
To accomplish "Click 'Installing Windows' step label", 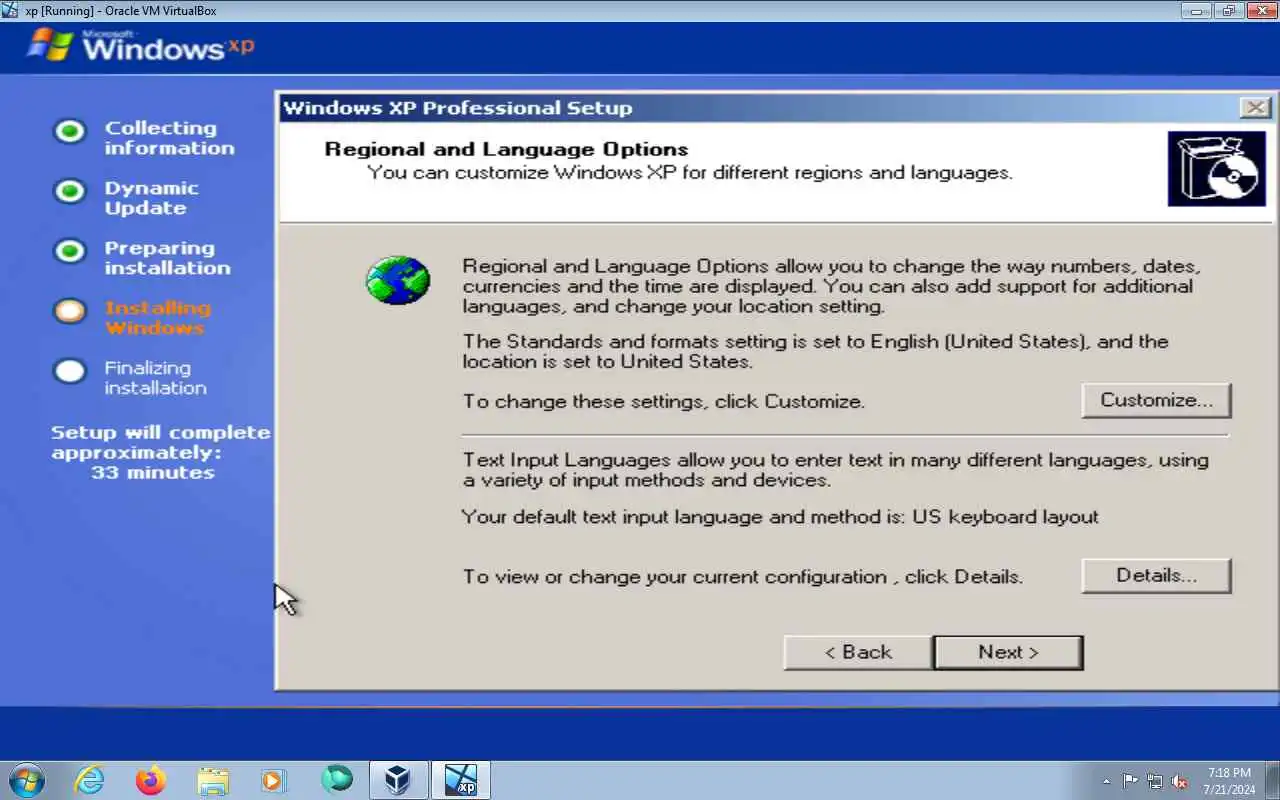I will 158,318.
